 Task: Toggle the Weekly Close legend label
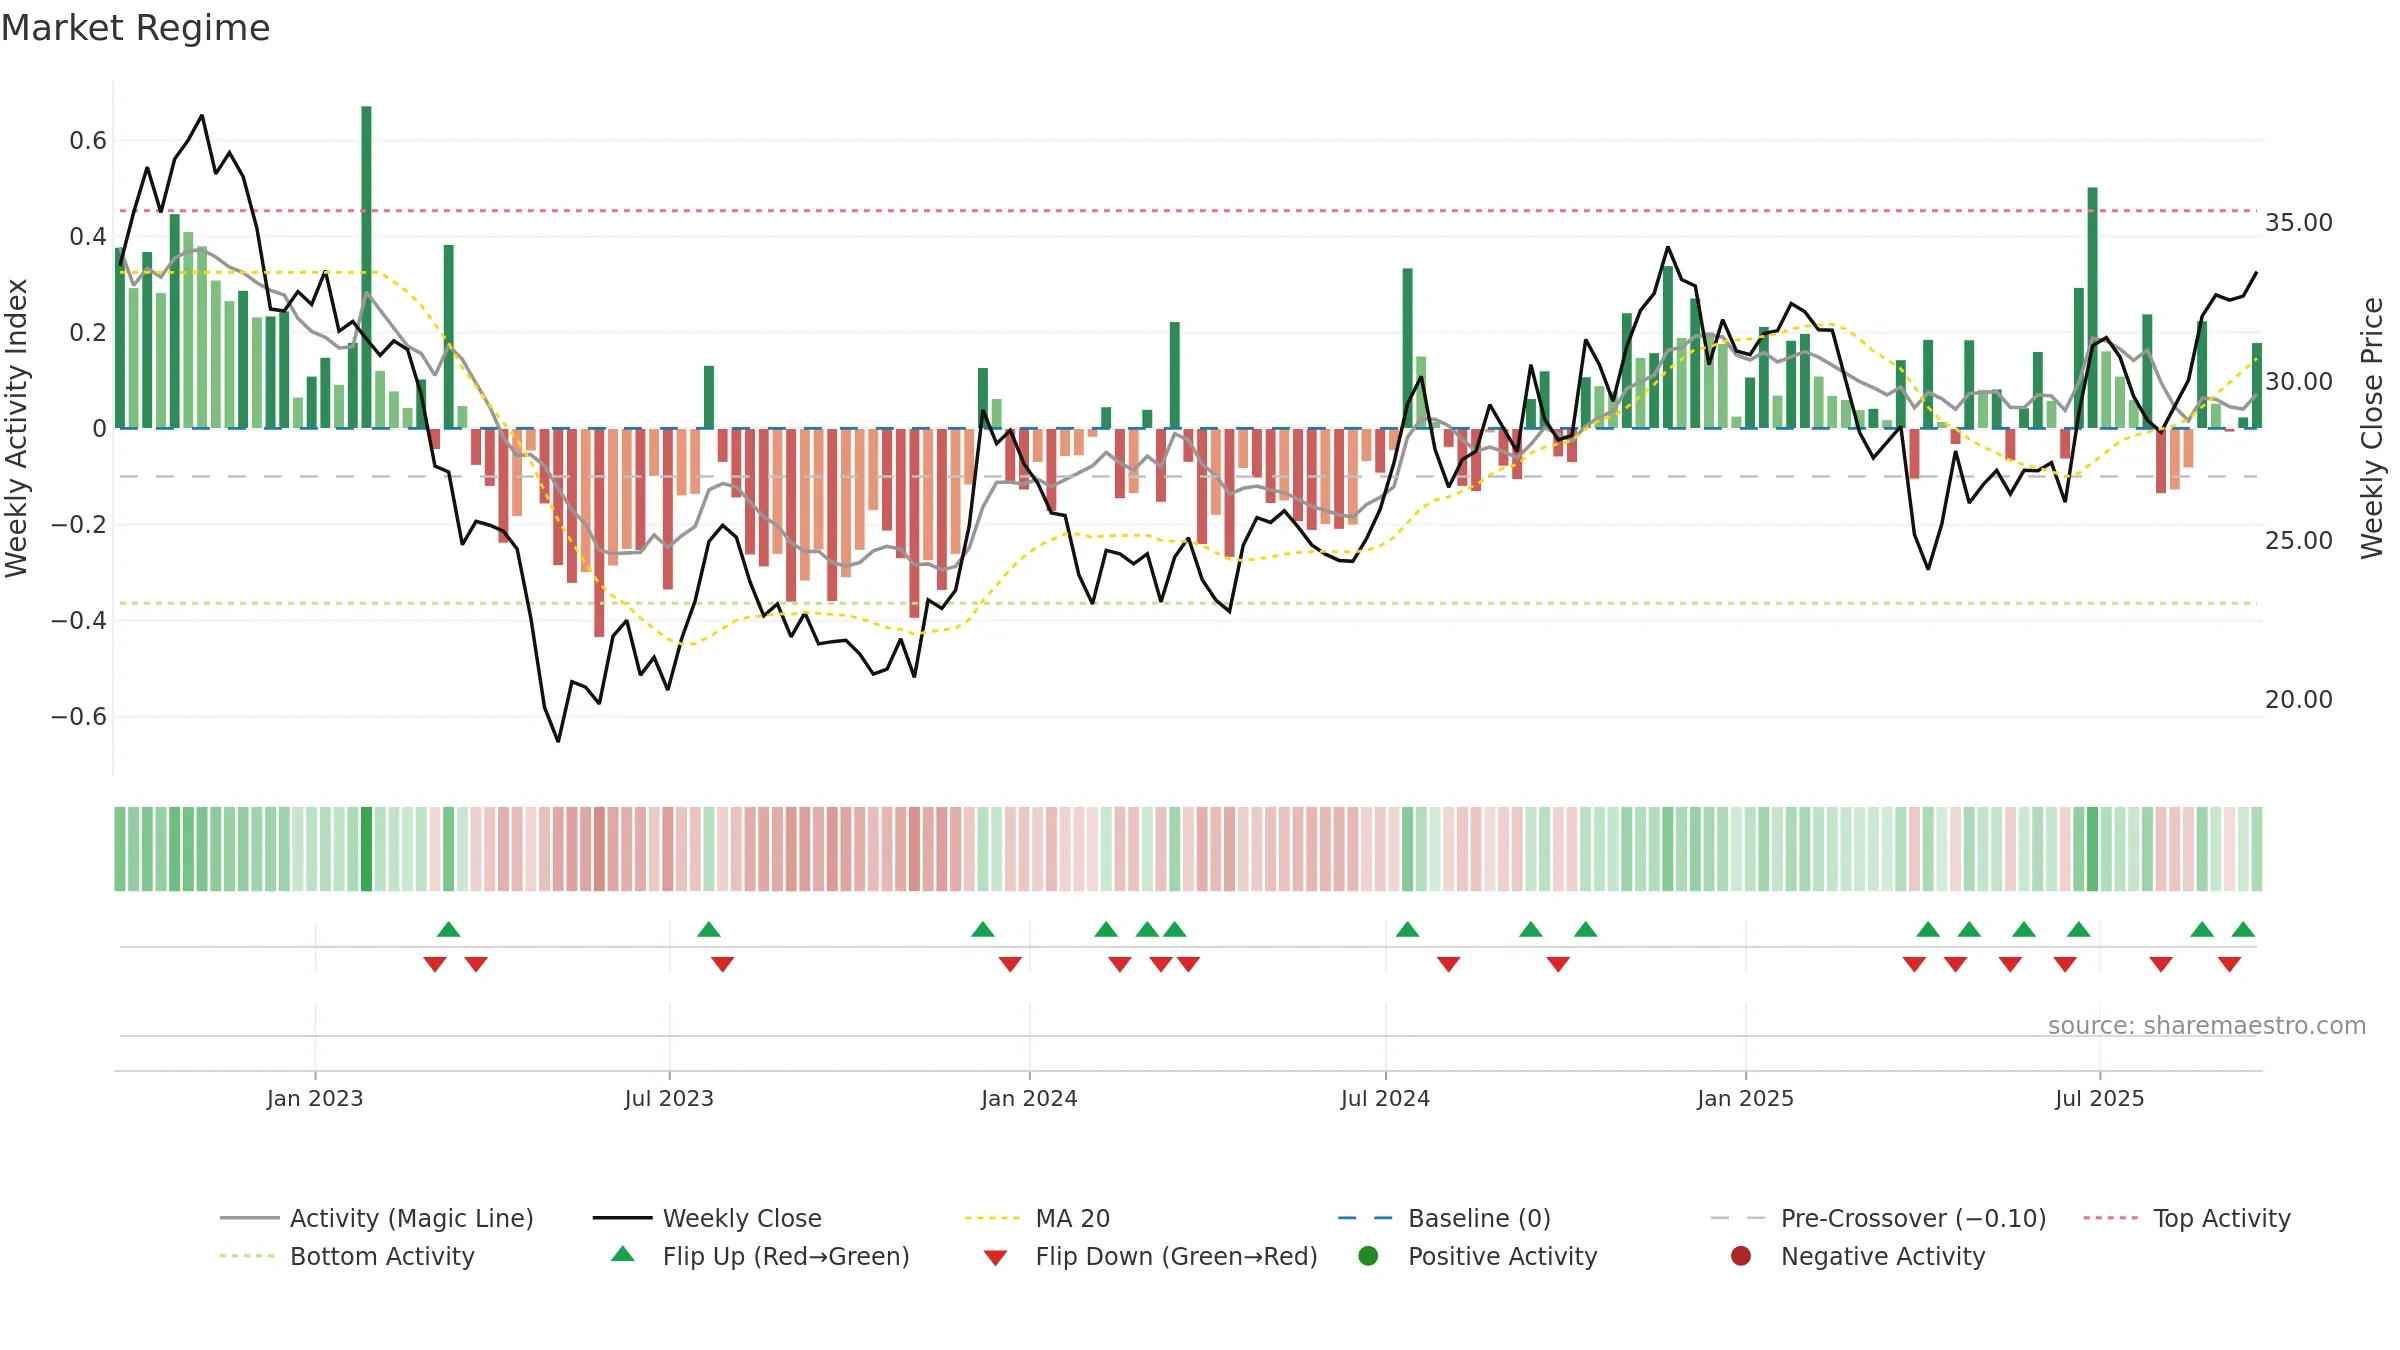click(742, 1218)
